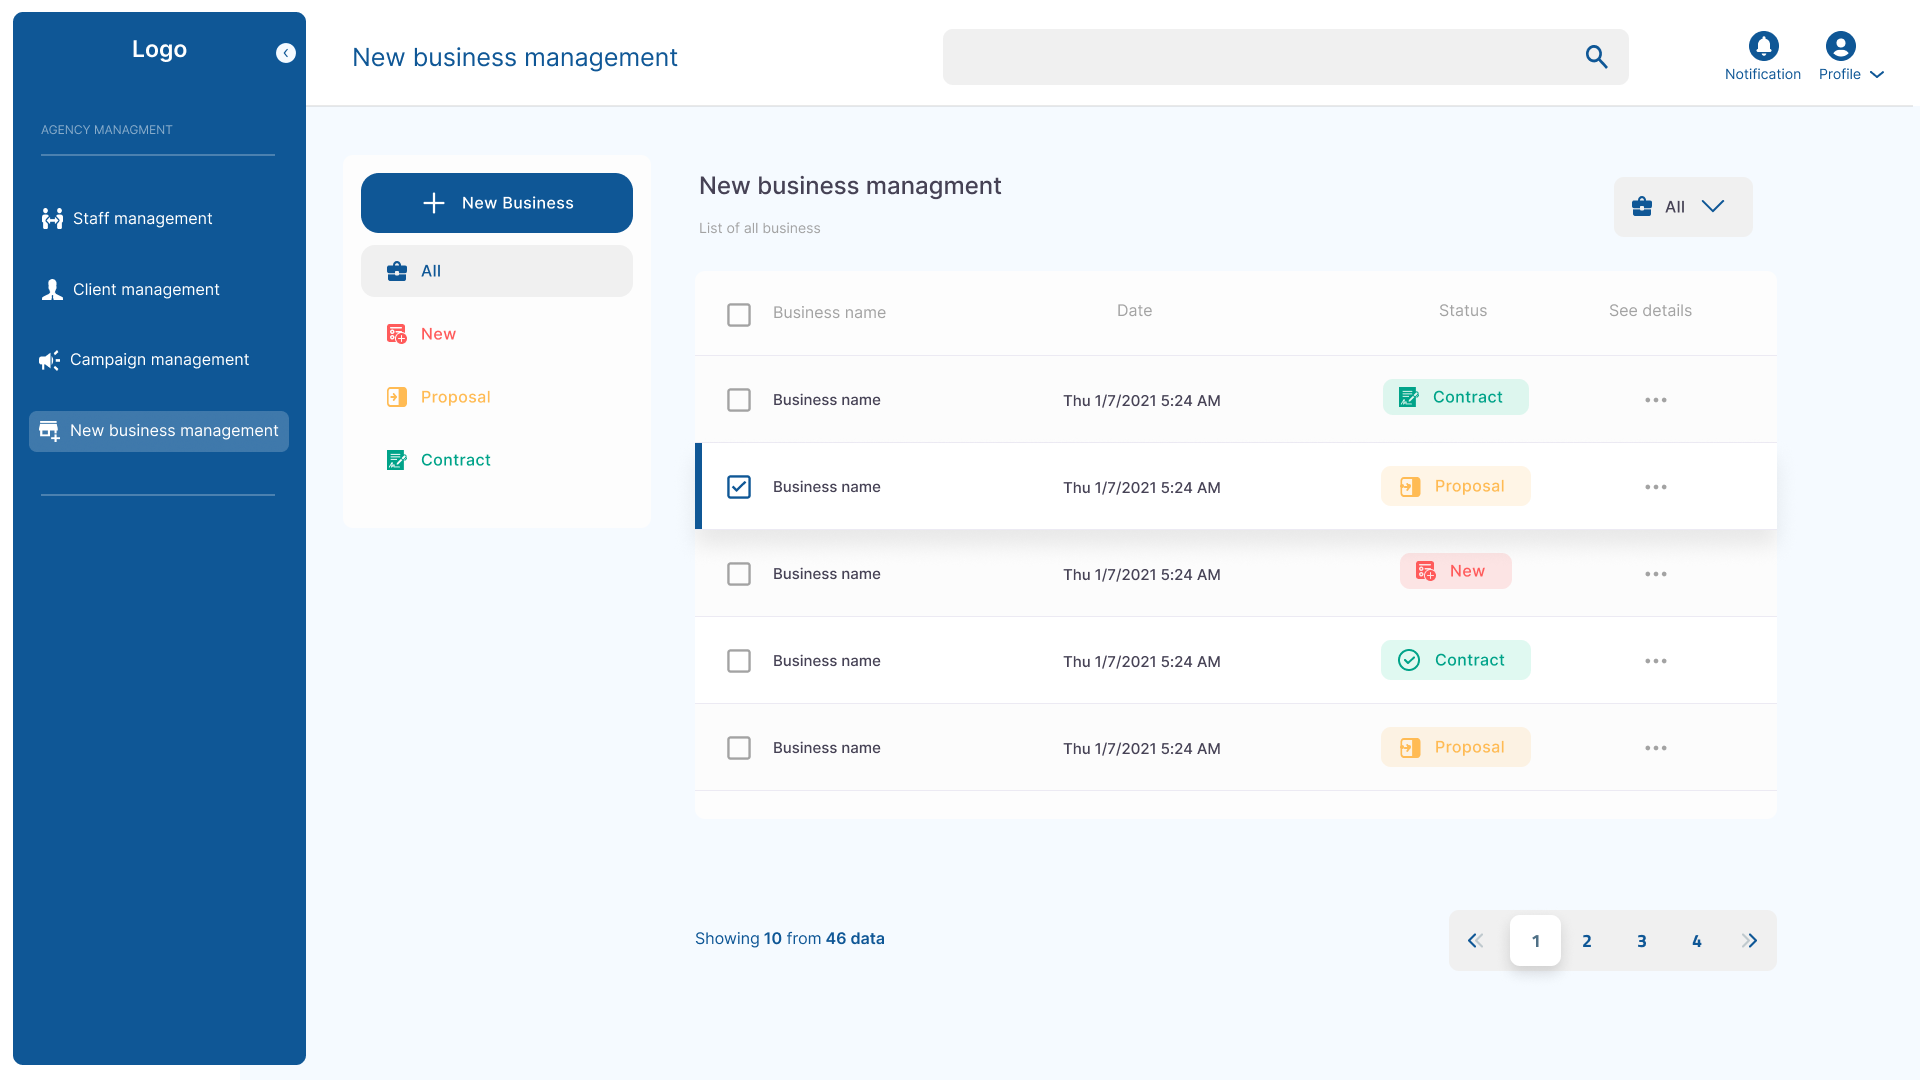The image size is (1920, 1080).
Task: Click the New business management store icon
Action: pyautogui.click(x=49, y=431)
